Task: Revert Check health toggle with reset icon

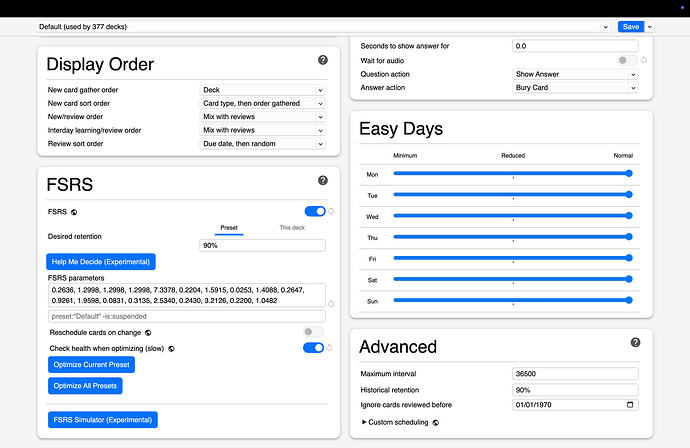Action: click(x=329, y=348)
